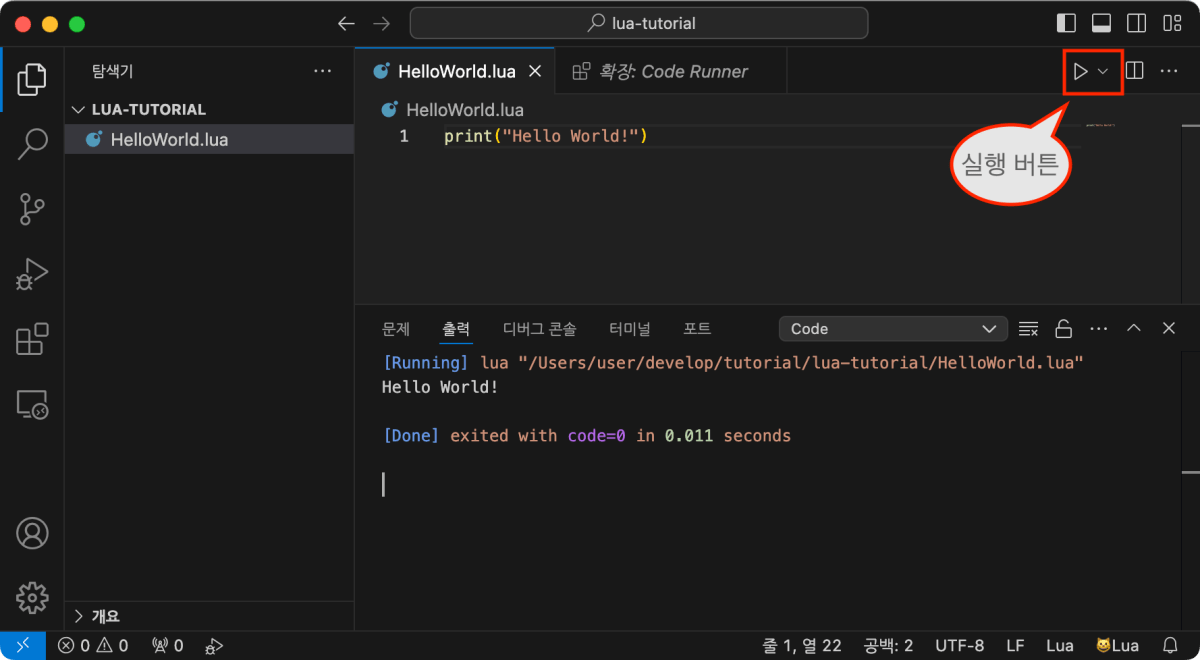1200x660 pixels.
Task: Click the lua-tutorial command center search box
Action: 639,23
